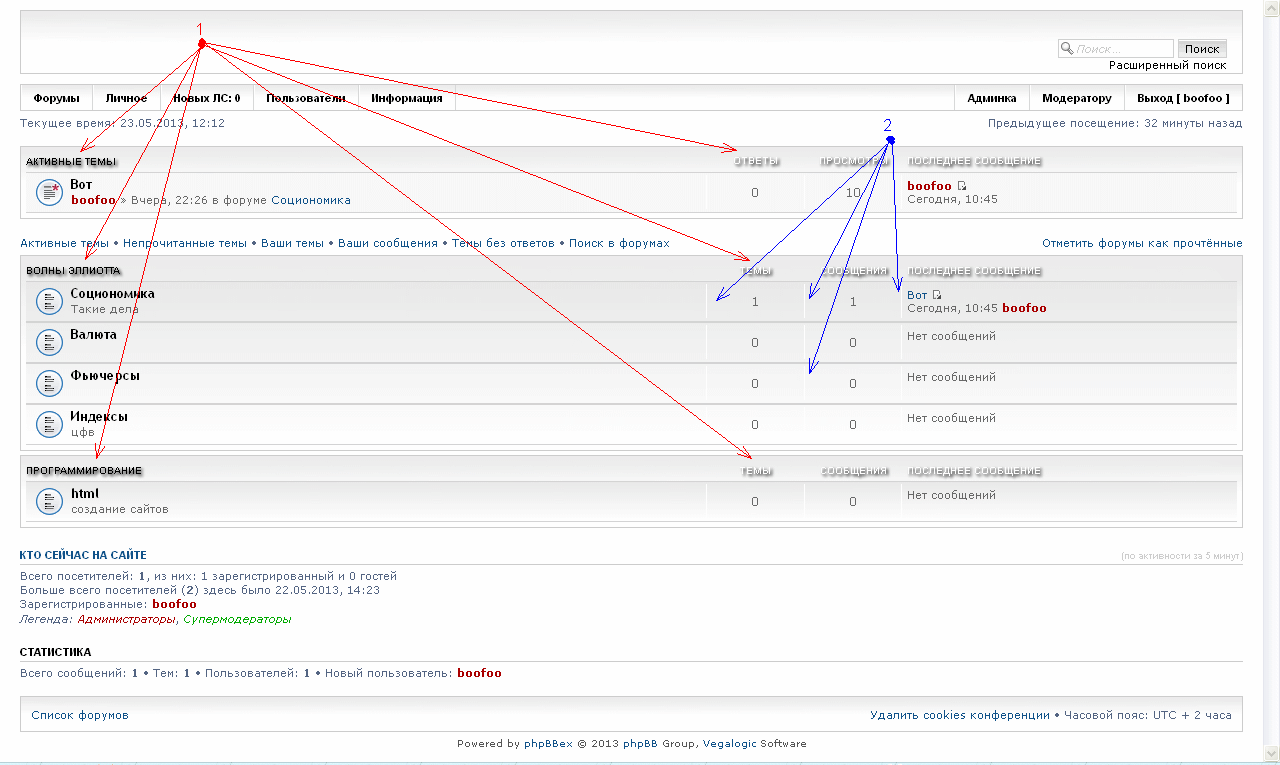
Task: Click the forum icon beside Фьючерсы
Action: coord(49,383)
